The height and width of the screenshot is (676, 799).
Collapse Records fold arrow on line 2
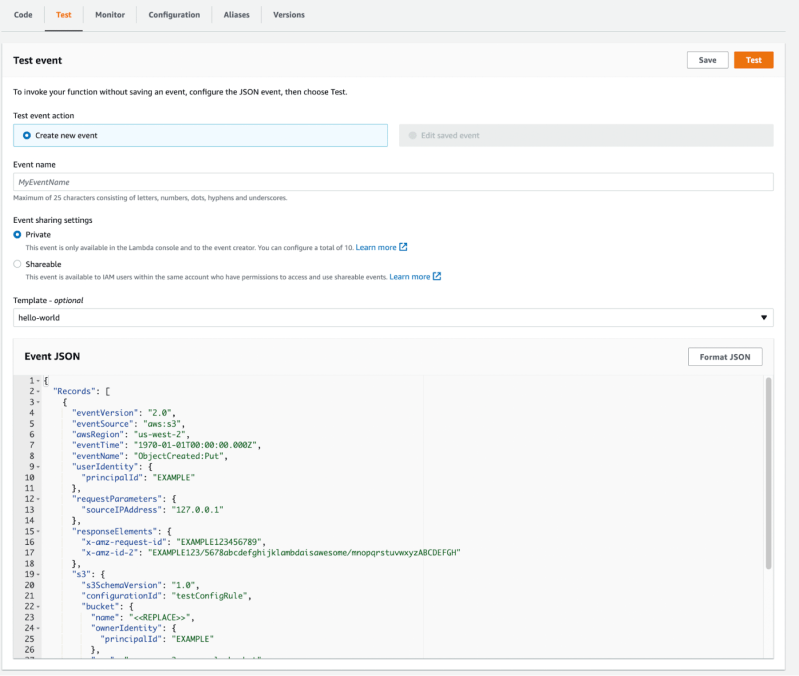click(38, 392)
